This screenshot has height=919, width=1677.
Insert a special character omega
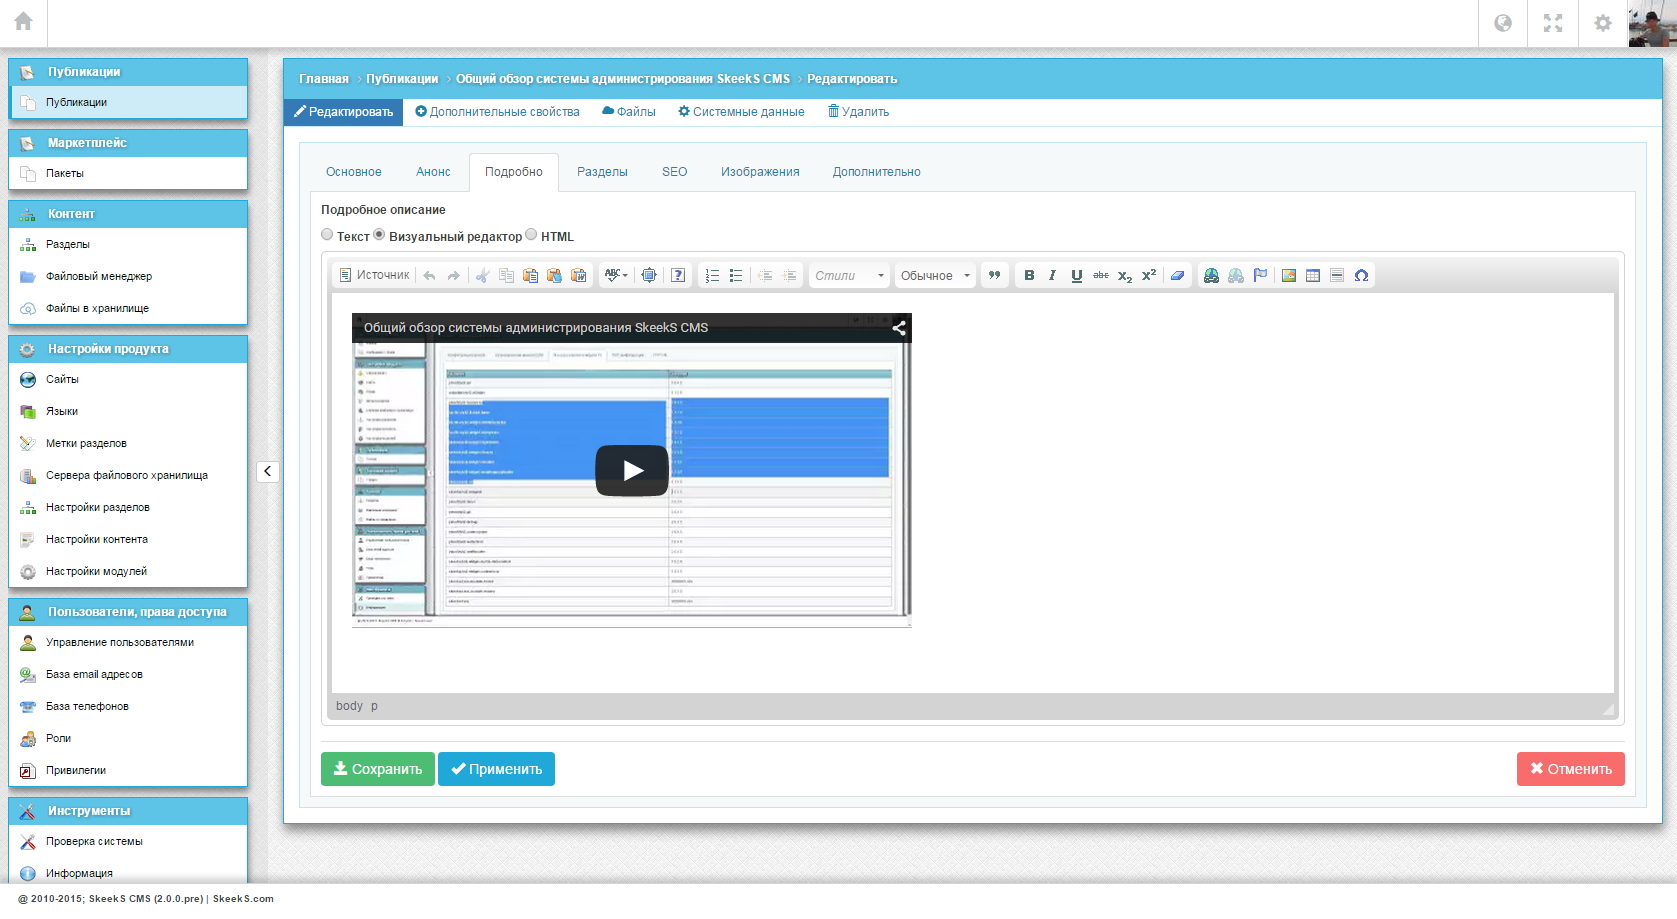[1361, 275]
